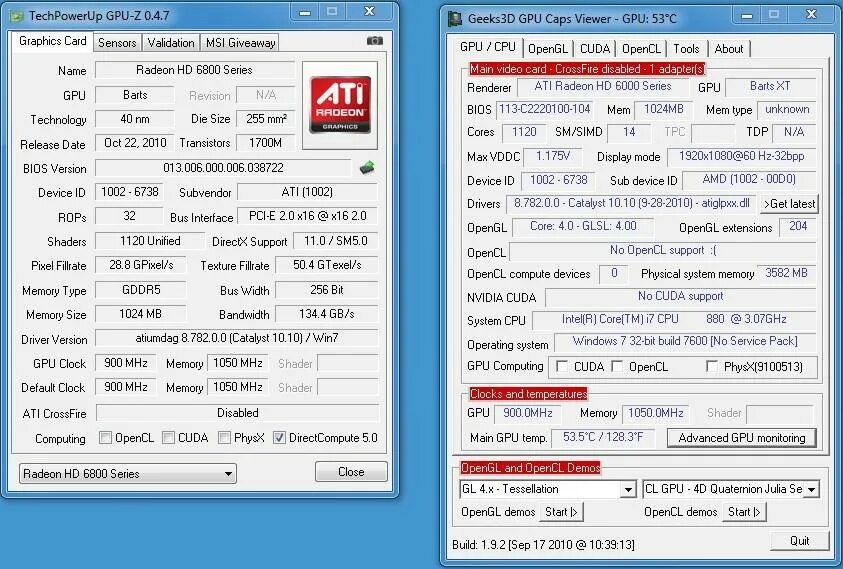Viewport: 843px width, 569px height.
Task: Click the OpenGL extensions 204 value
Action: (798, 226)
